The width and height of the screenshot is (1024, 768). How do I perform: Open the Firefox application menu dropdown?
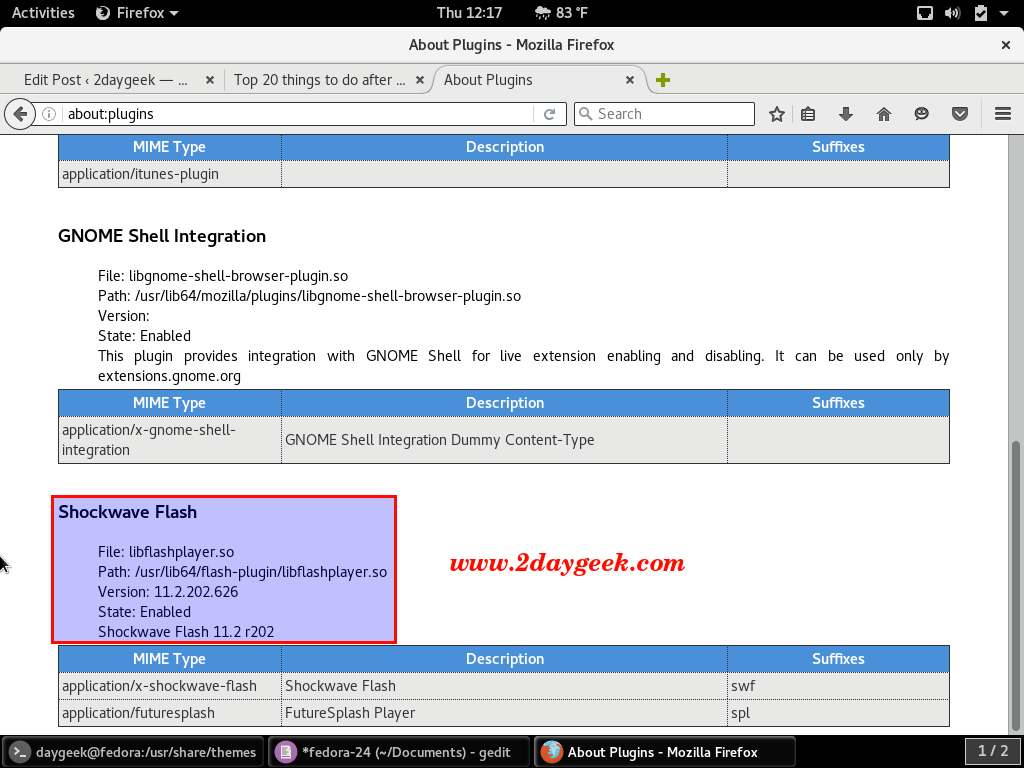tap(137, 12)
